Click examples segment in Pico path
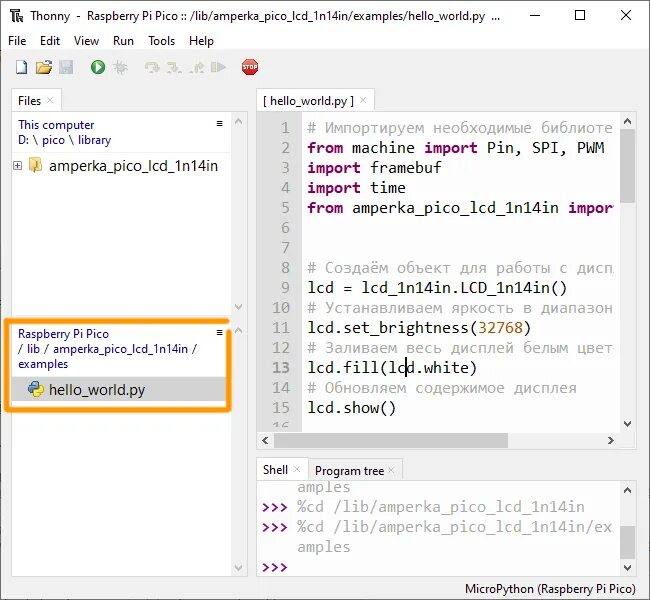Screen dimensions: 650x600 click(43, 364)
